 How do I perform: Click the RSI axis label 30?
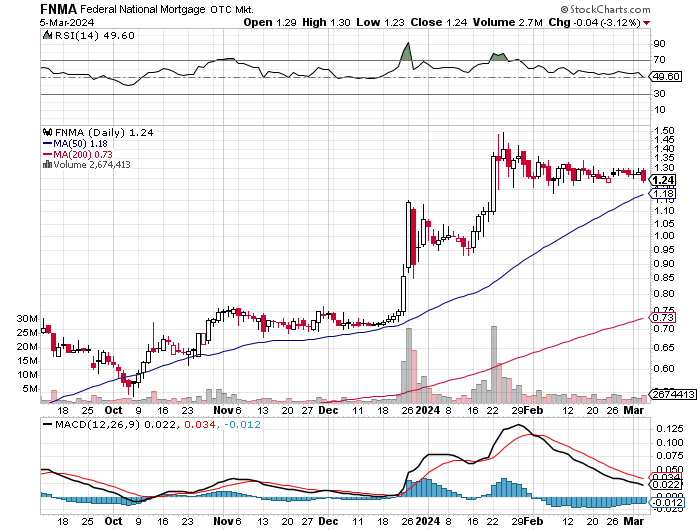pyautogui.click(x=659, y=94)
